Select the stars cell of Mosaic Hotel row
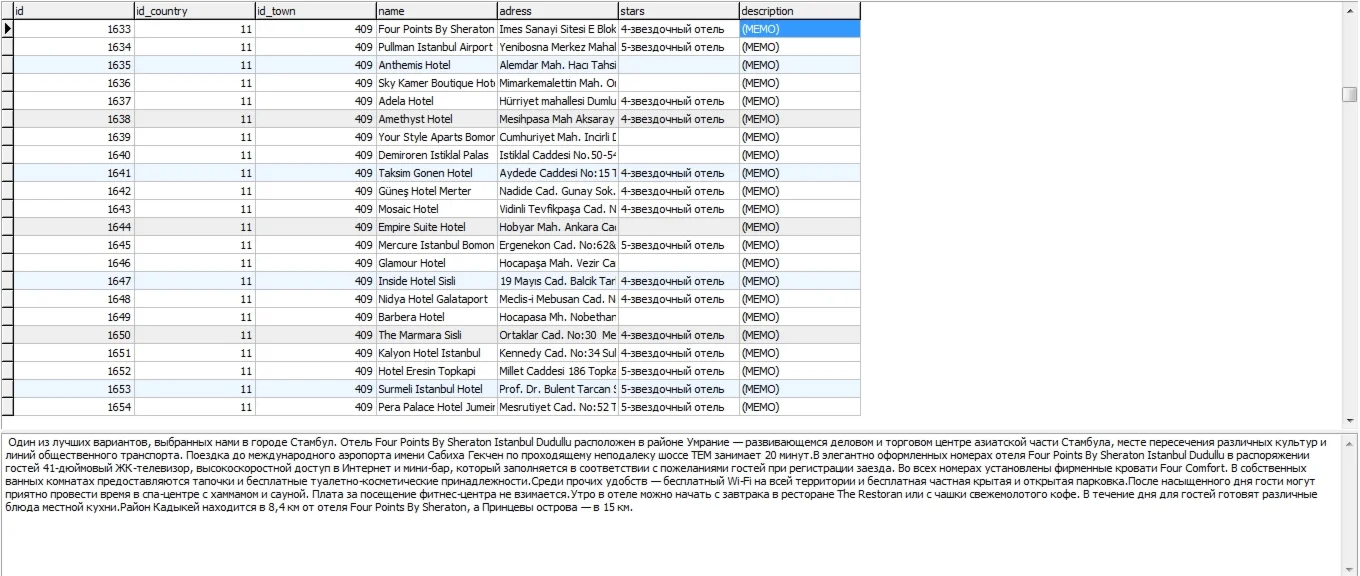 coord(678,209)
